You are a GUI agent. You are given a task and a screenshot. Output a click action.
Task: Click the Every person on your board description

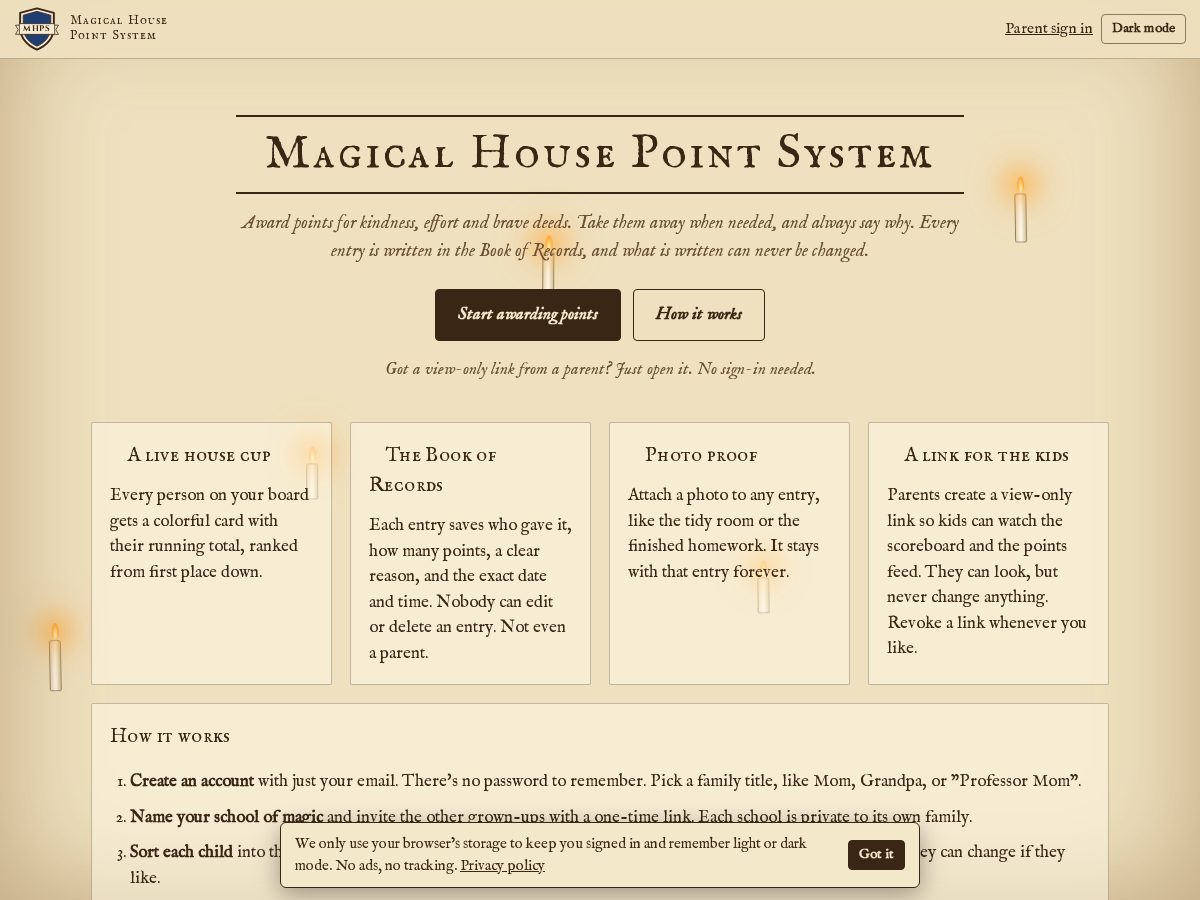tap(210, 533)
